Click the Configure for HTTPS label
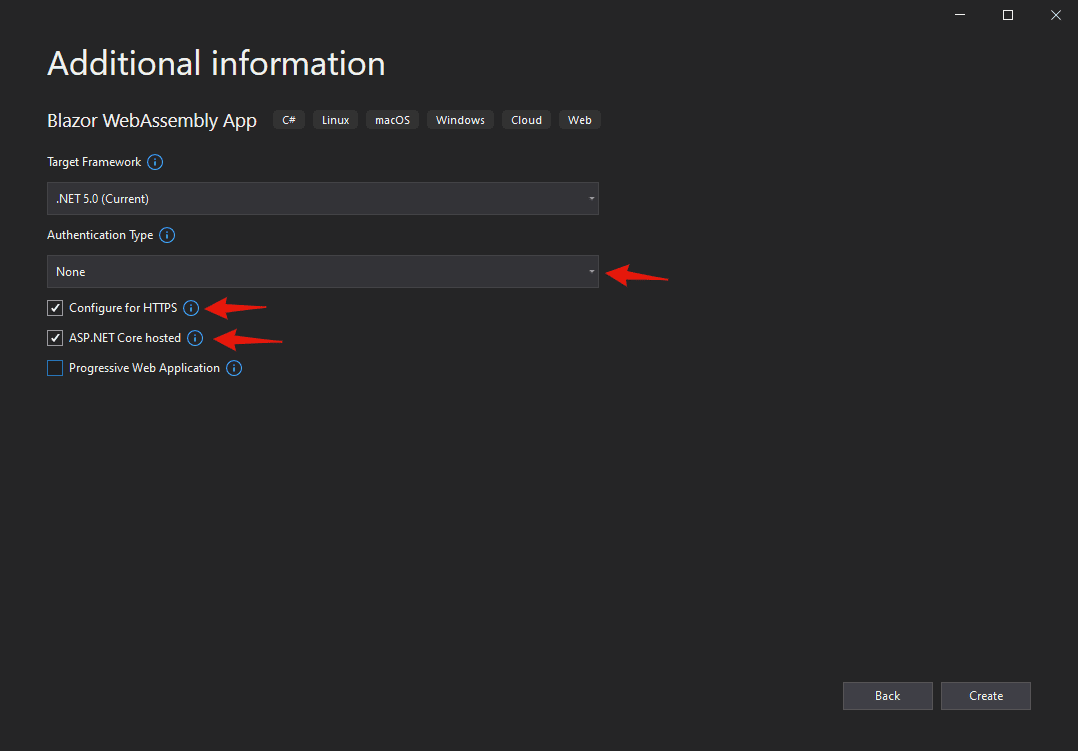 coord(123,308)
